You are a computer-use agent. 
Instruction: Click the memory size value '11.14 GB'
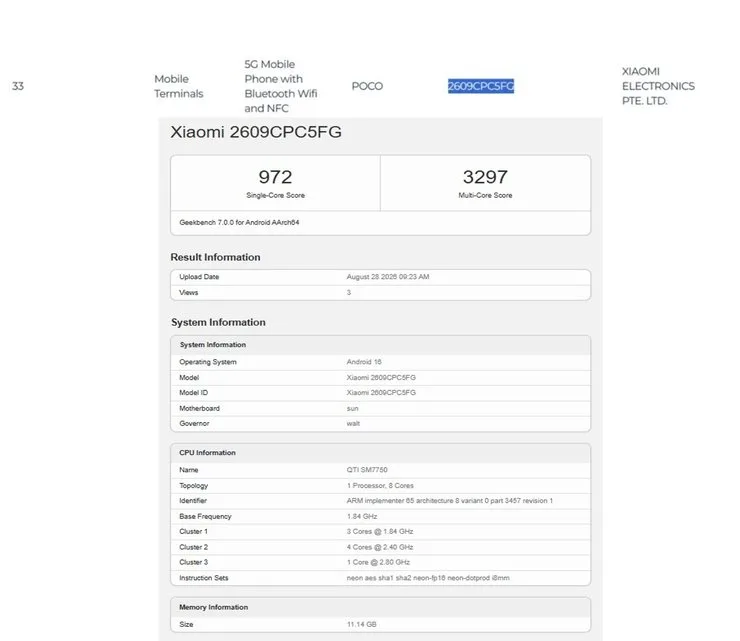pyautogui.click(x=362, y=624)
